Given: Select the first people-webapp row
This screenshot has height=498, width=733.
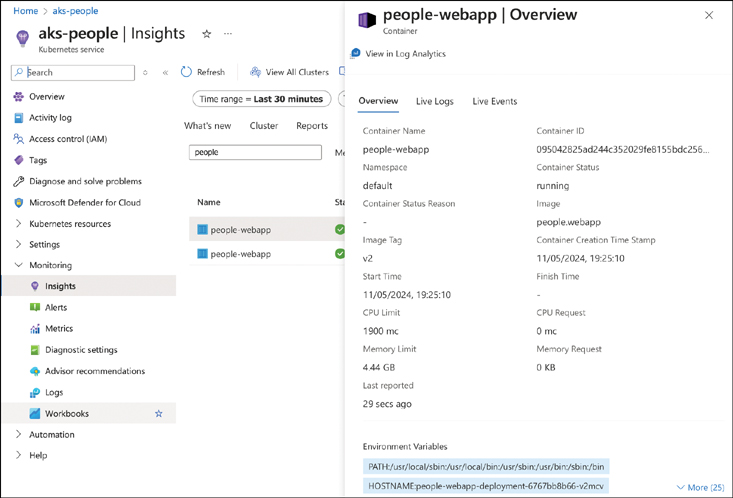Looking at the screenshot, I should tap(241, 230).
